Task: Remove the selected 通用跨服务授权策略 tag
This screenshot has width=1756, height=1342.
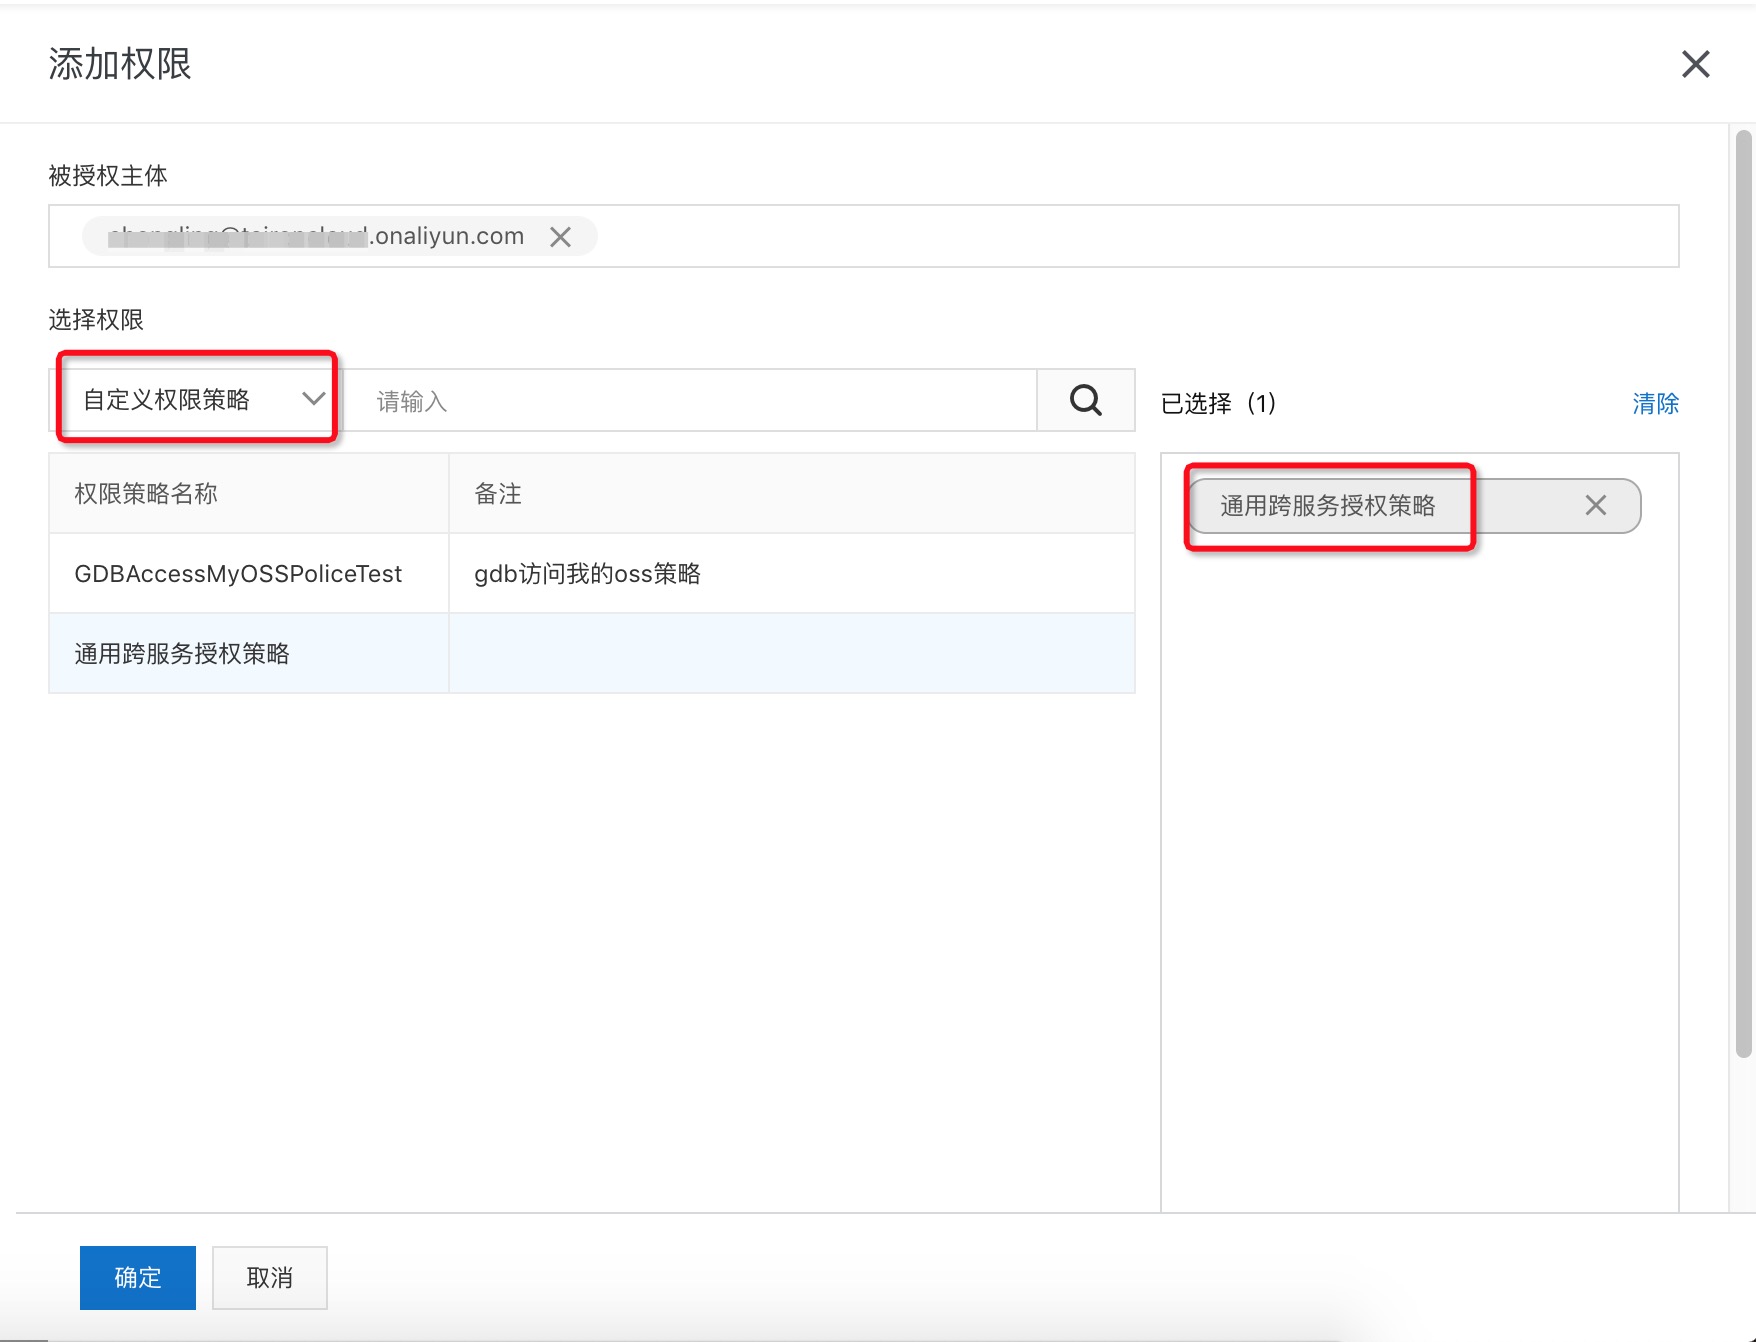Action: [1595, 505]
